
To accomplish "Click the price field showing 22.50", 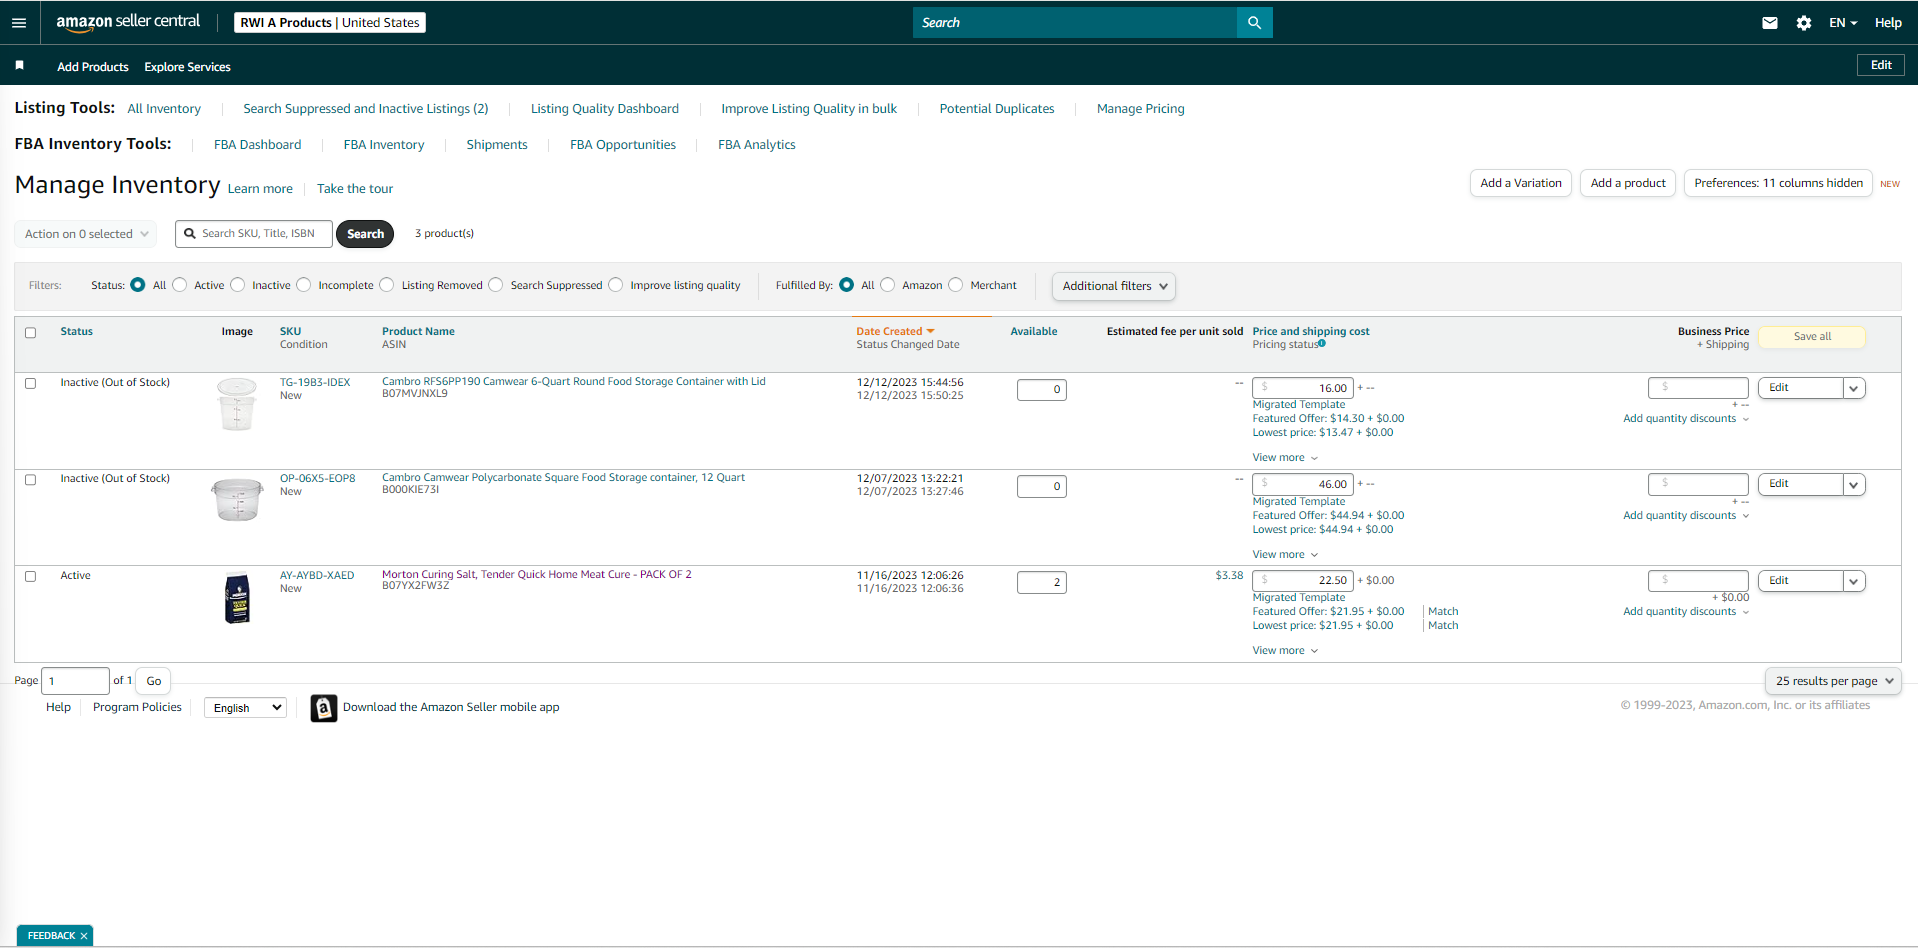I will pyautogui.click(x=1303, y=581).
